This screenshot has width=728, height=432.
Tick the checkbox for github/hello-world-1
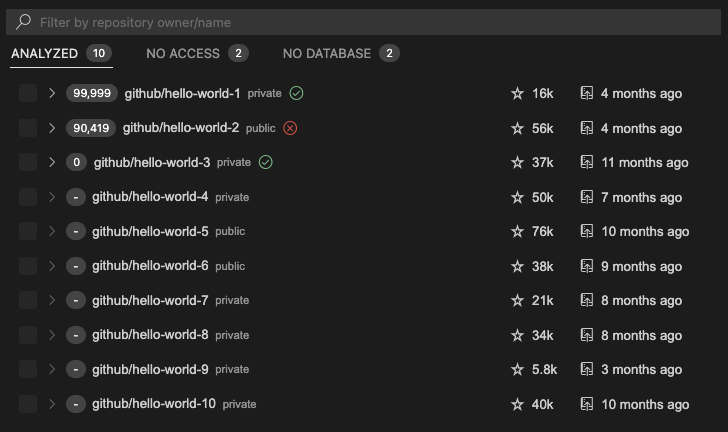(28, 93)
